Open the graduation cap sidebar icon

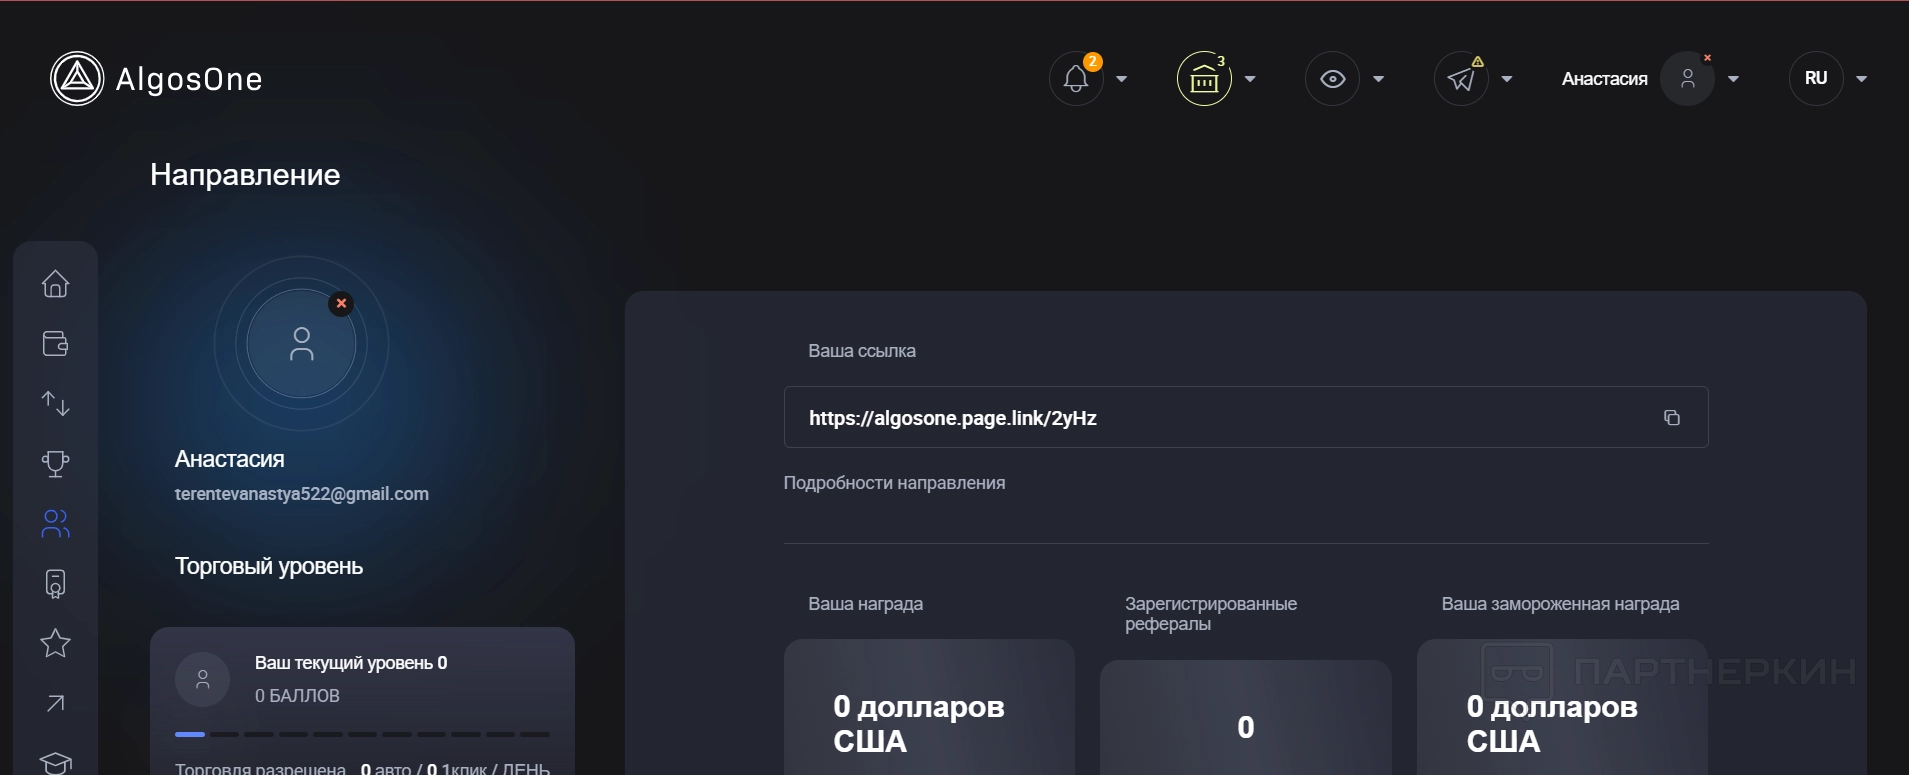[x=56, y=763]
